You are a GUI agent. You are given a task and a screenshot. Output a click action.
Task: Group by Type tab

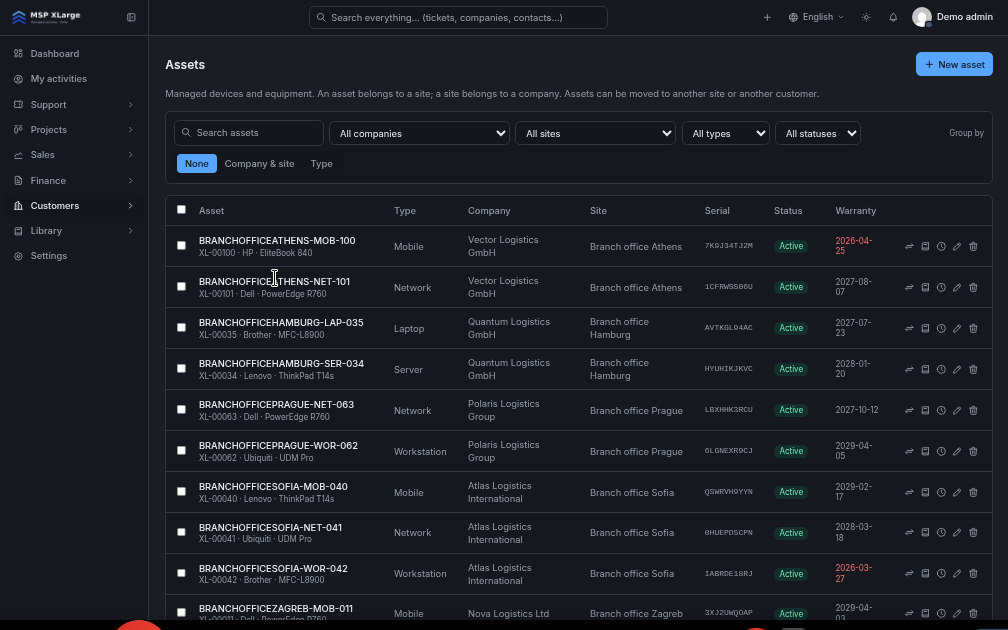(321, 163)
